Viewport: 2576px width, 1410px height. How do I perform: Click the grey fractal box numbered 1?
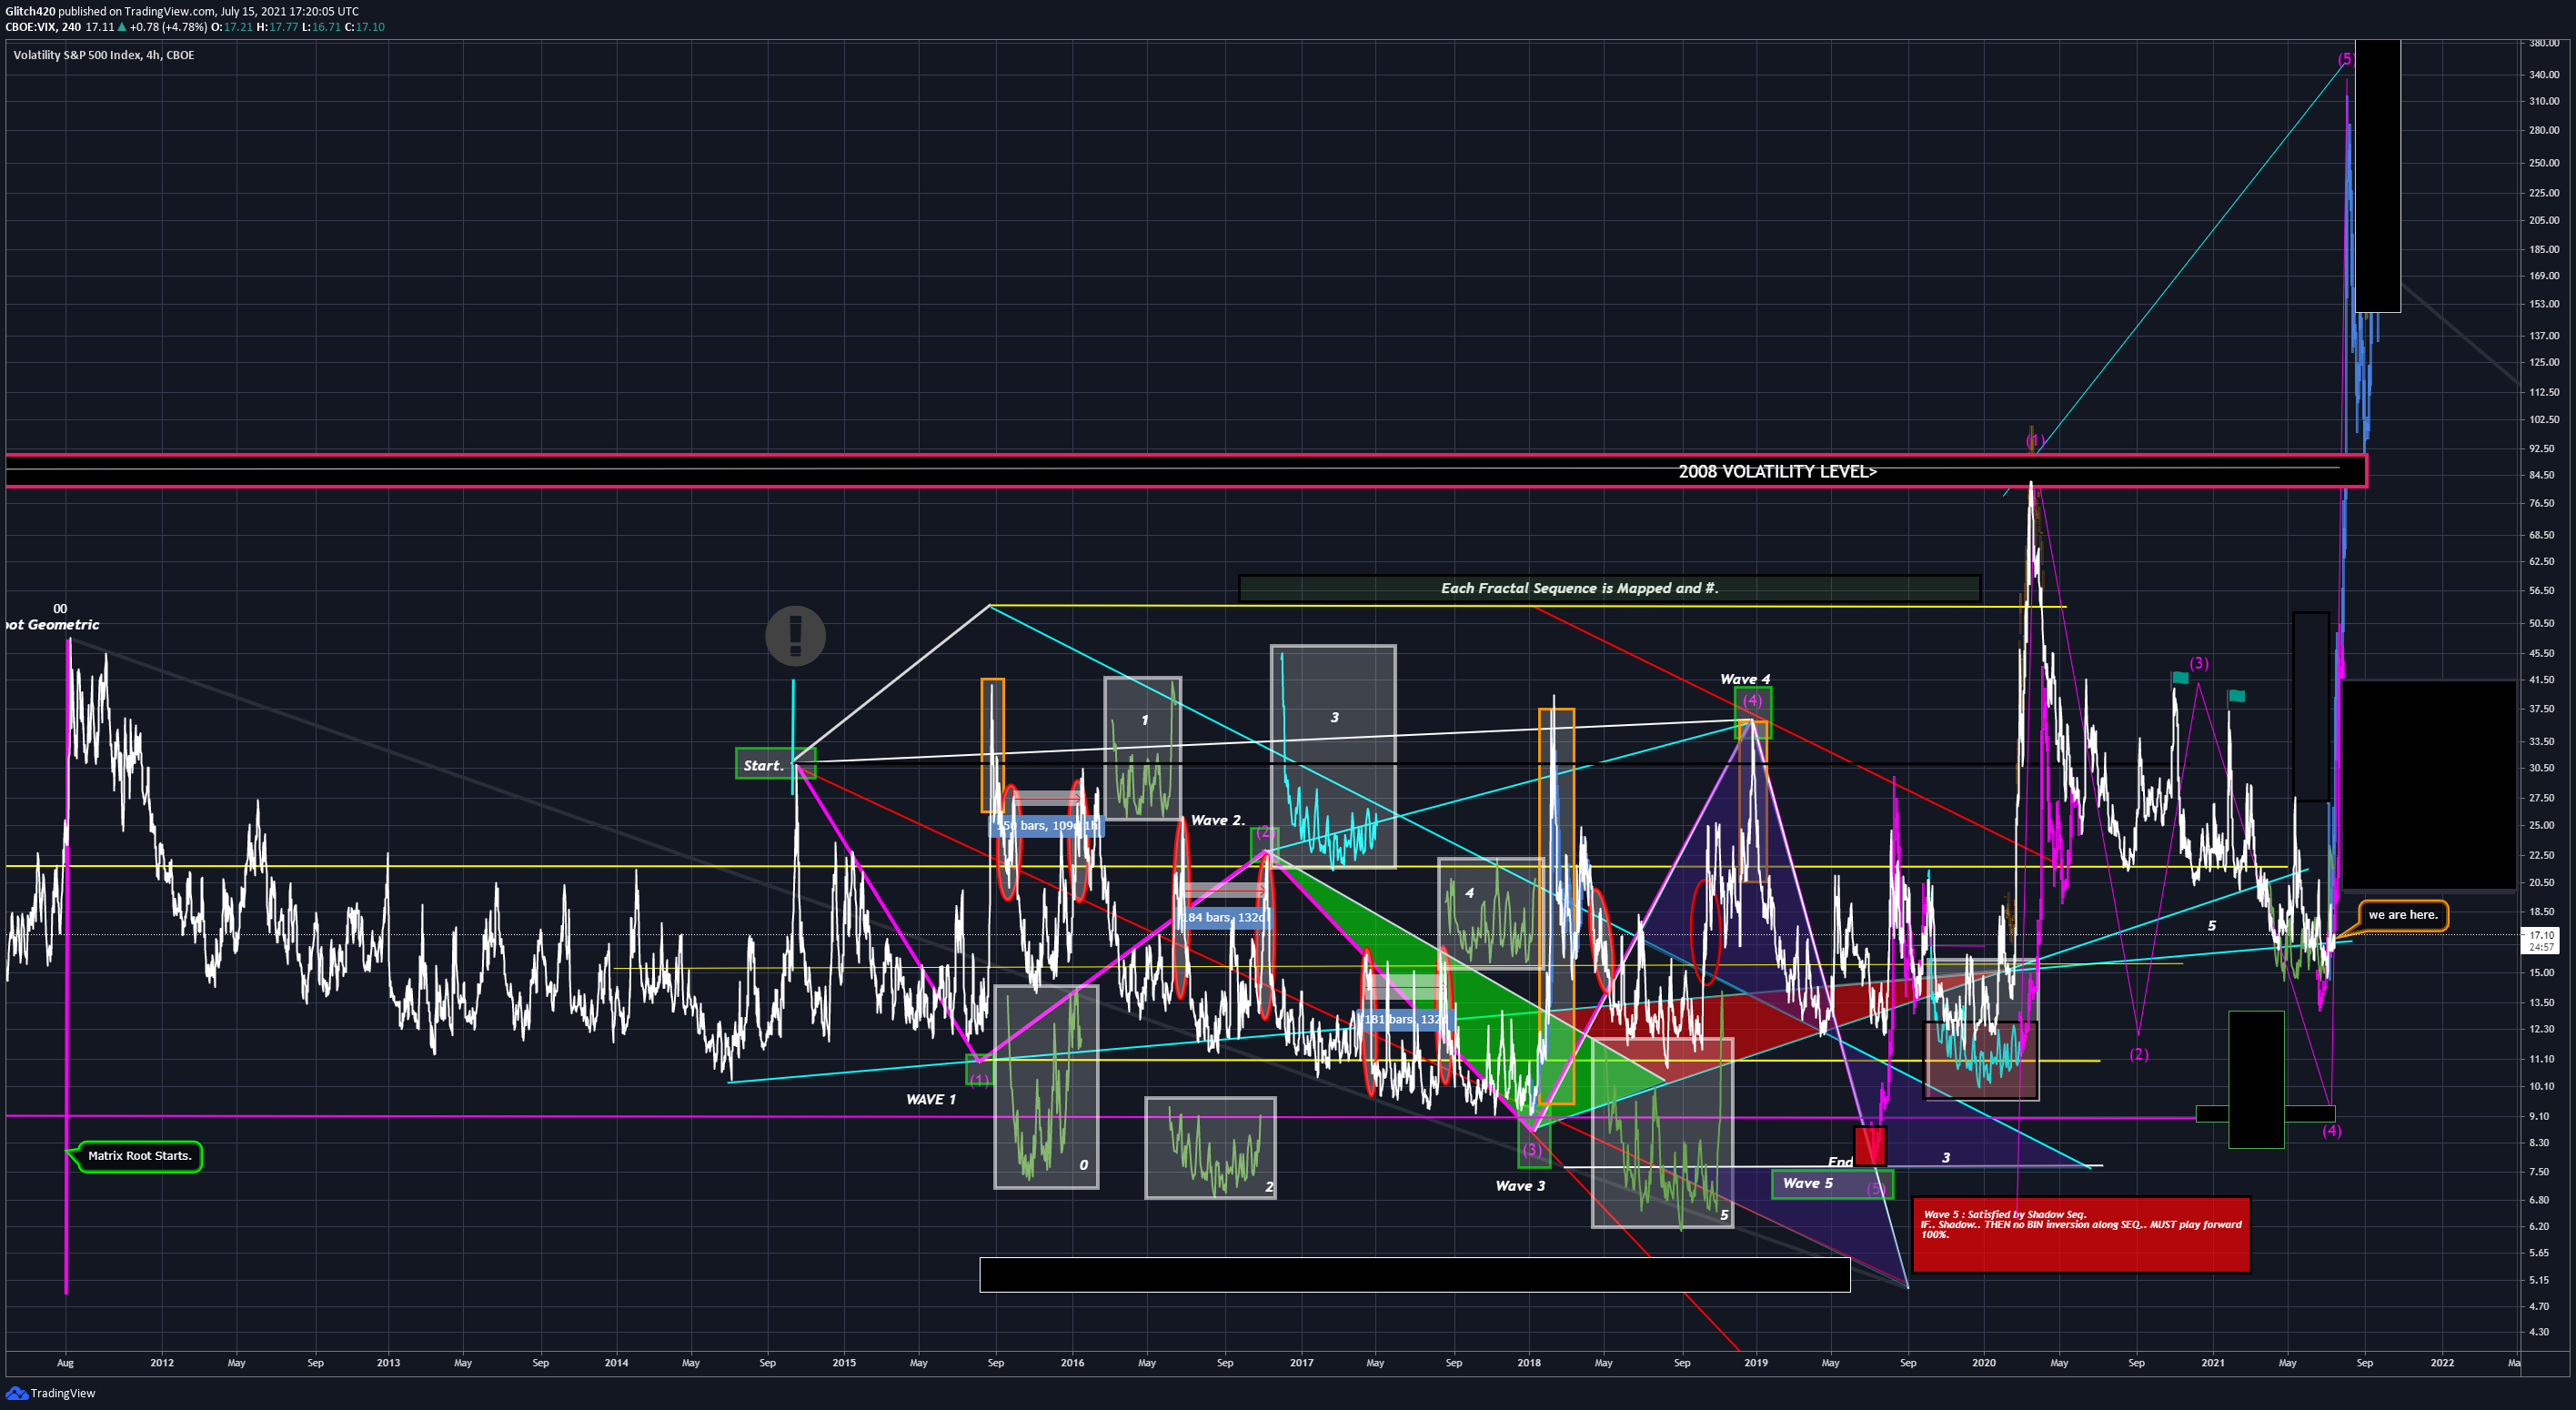[1143, 748]
